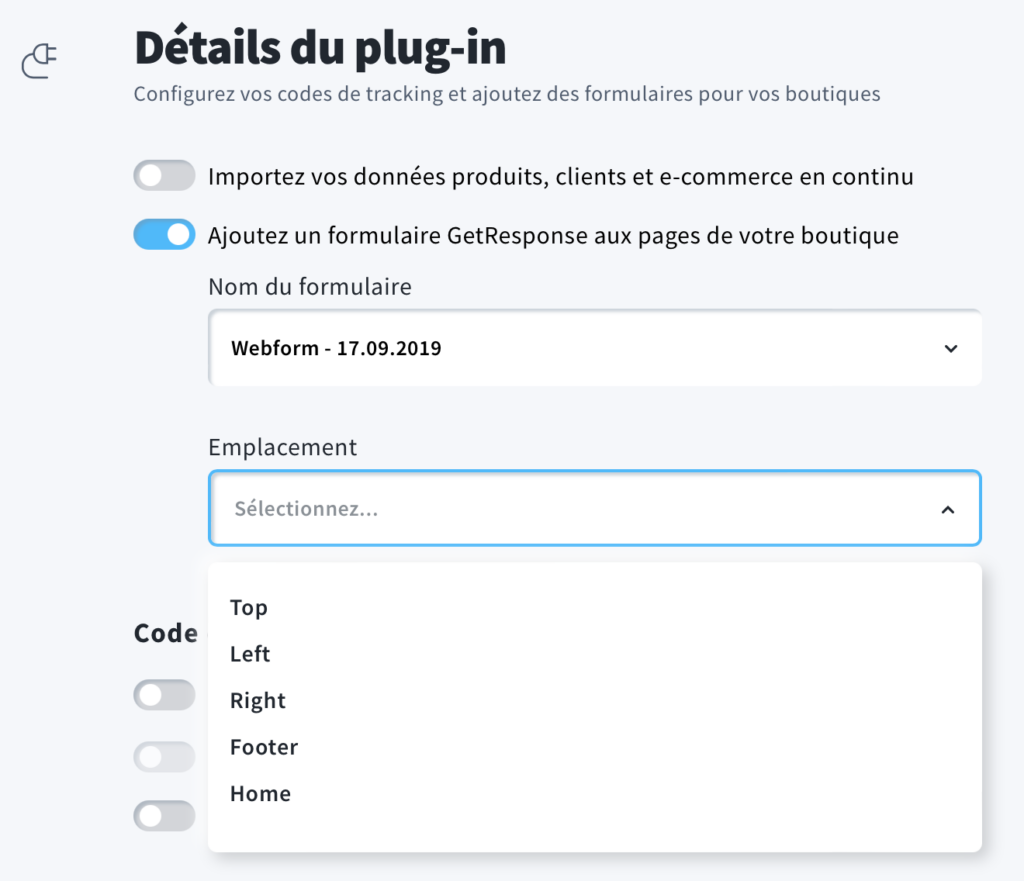Toggle first switch under Code section
This screenshot has width=1024, height=881.
pos(164,695)
